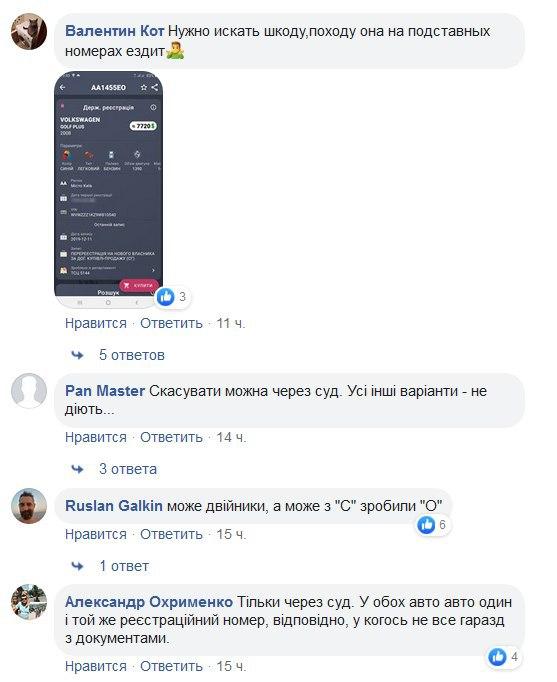Open Александр Охрименко's avatar
Viewport: 557px width, 682px height.
pyautogui.click(x=29, y=602)
